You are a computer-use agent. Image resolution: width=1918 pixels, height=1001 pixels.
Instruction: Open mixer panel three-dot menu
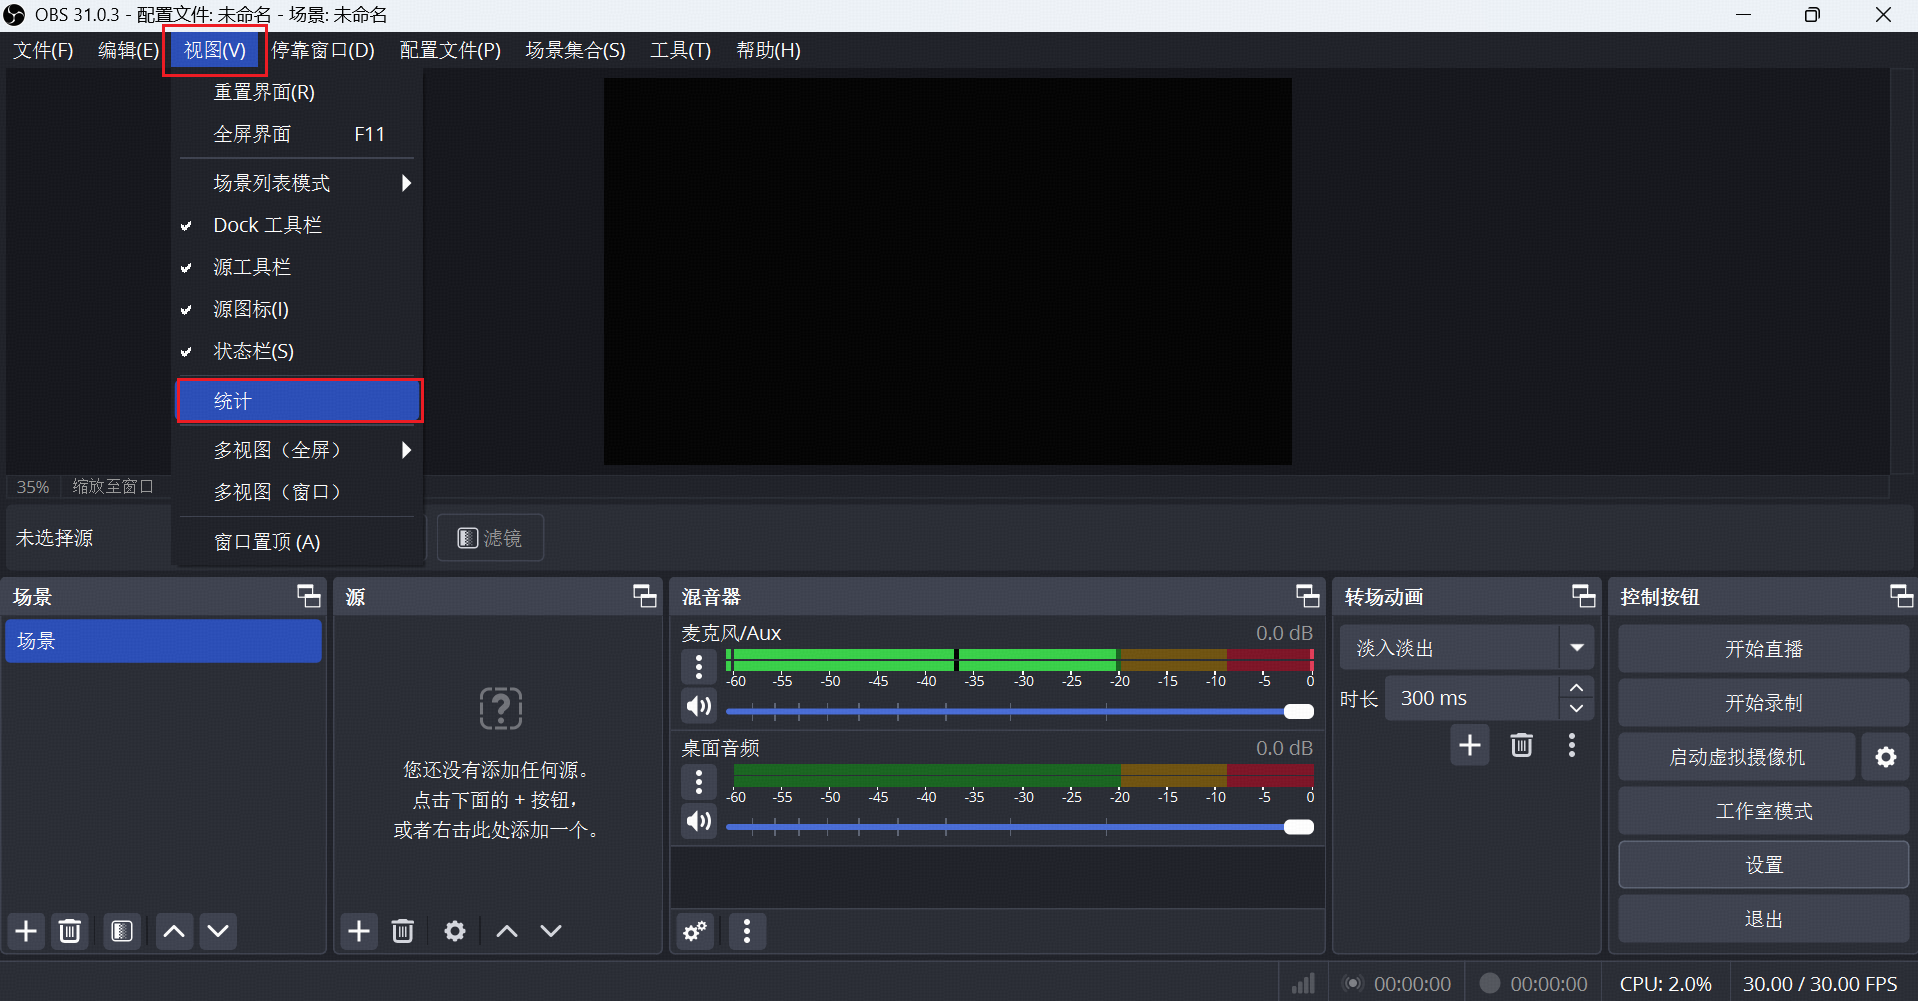tap(747, 931)
